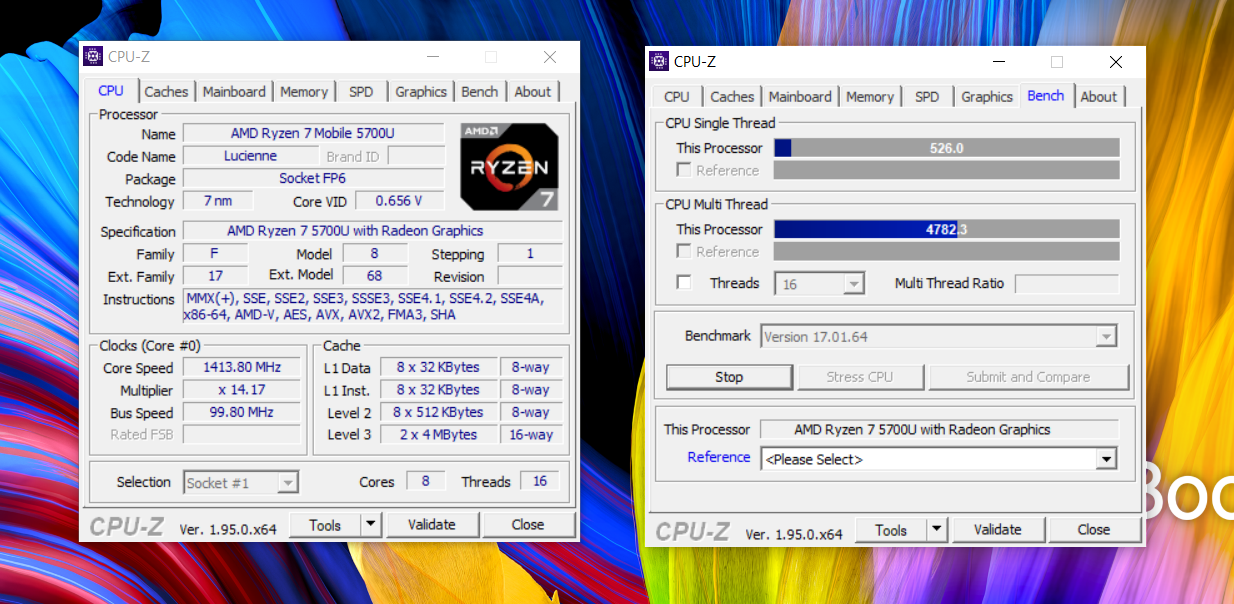1234x604 pixels.
Task: Open Tools dropdown arrow in CPU window
Action: pyautogui.click(x=371, y=525)
